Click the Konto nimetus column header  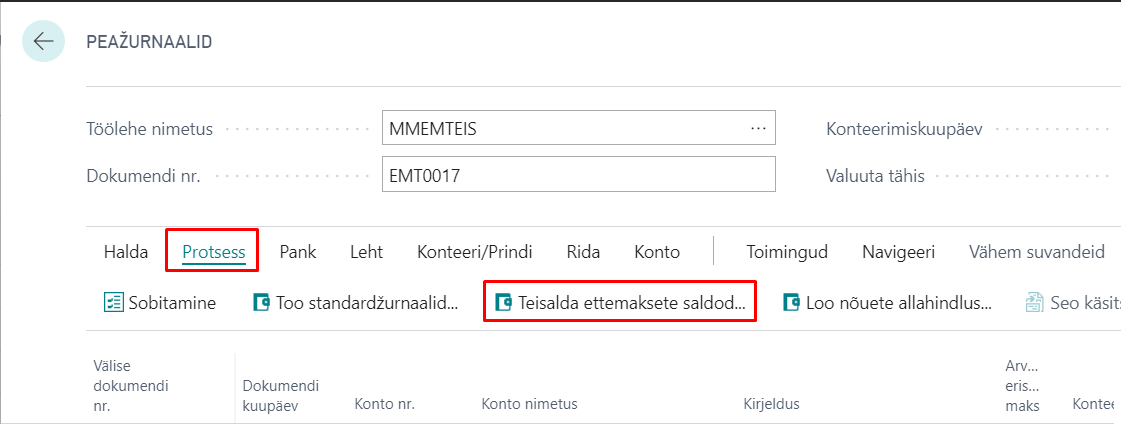point(529,404)
